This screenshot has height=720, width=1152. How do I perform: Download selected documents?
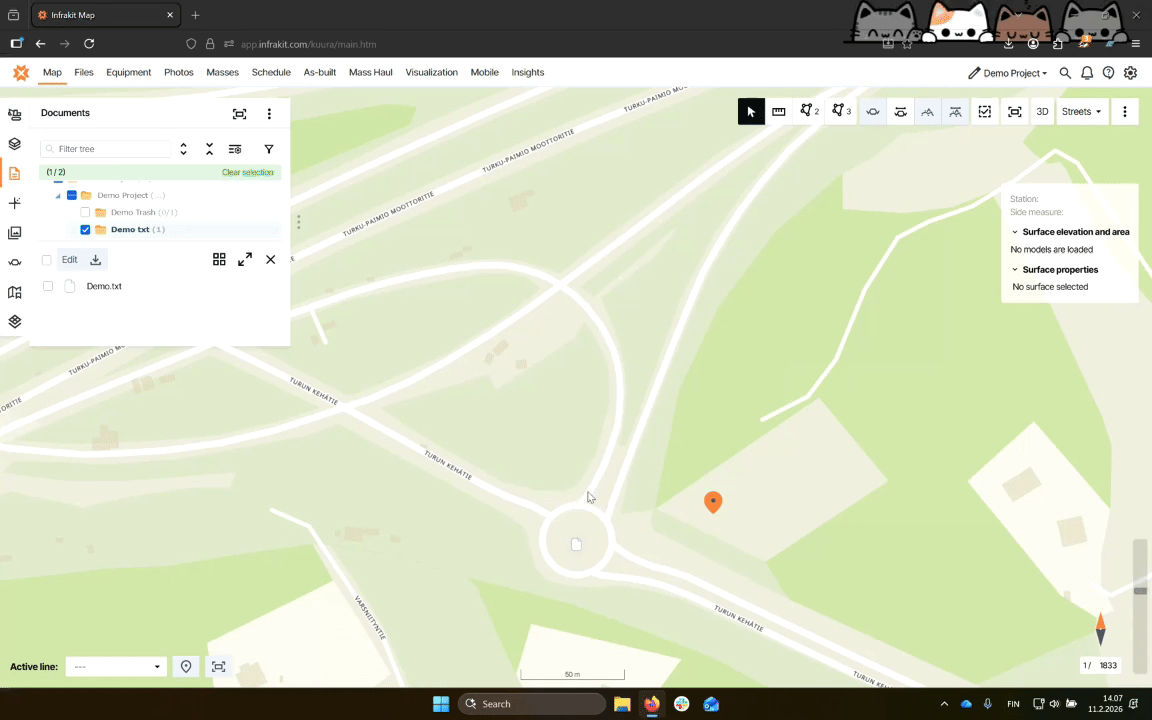pos(96,259)
